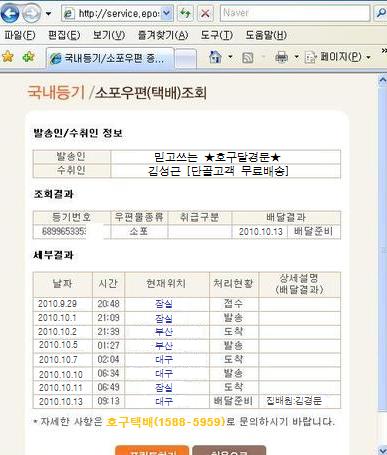Open the 도움말(H) menu
The image size is (387, 455).
(266, 35)
